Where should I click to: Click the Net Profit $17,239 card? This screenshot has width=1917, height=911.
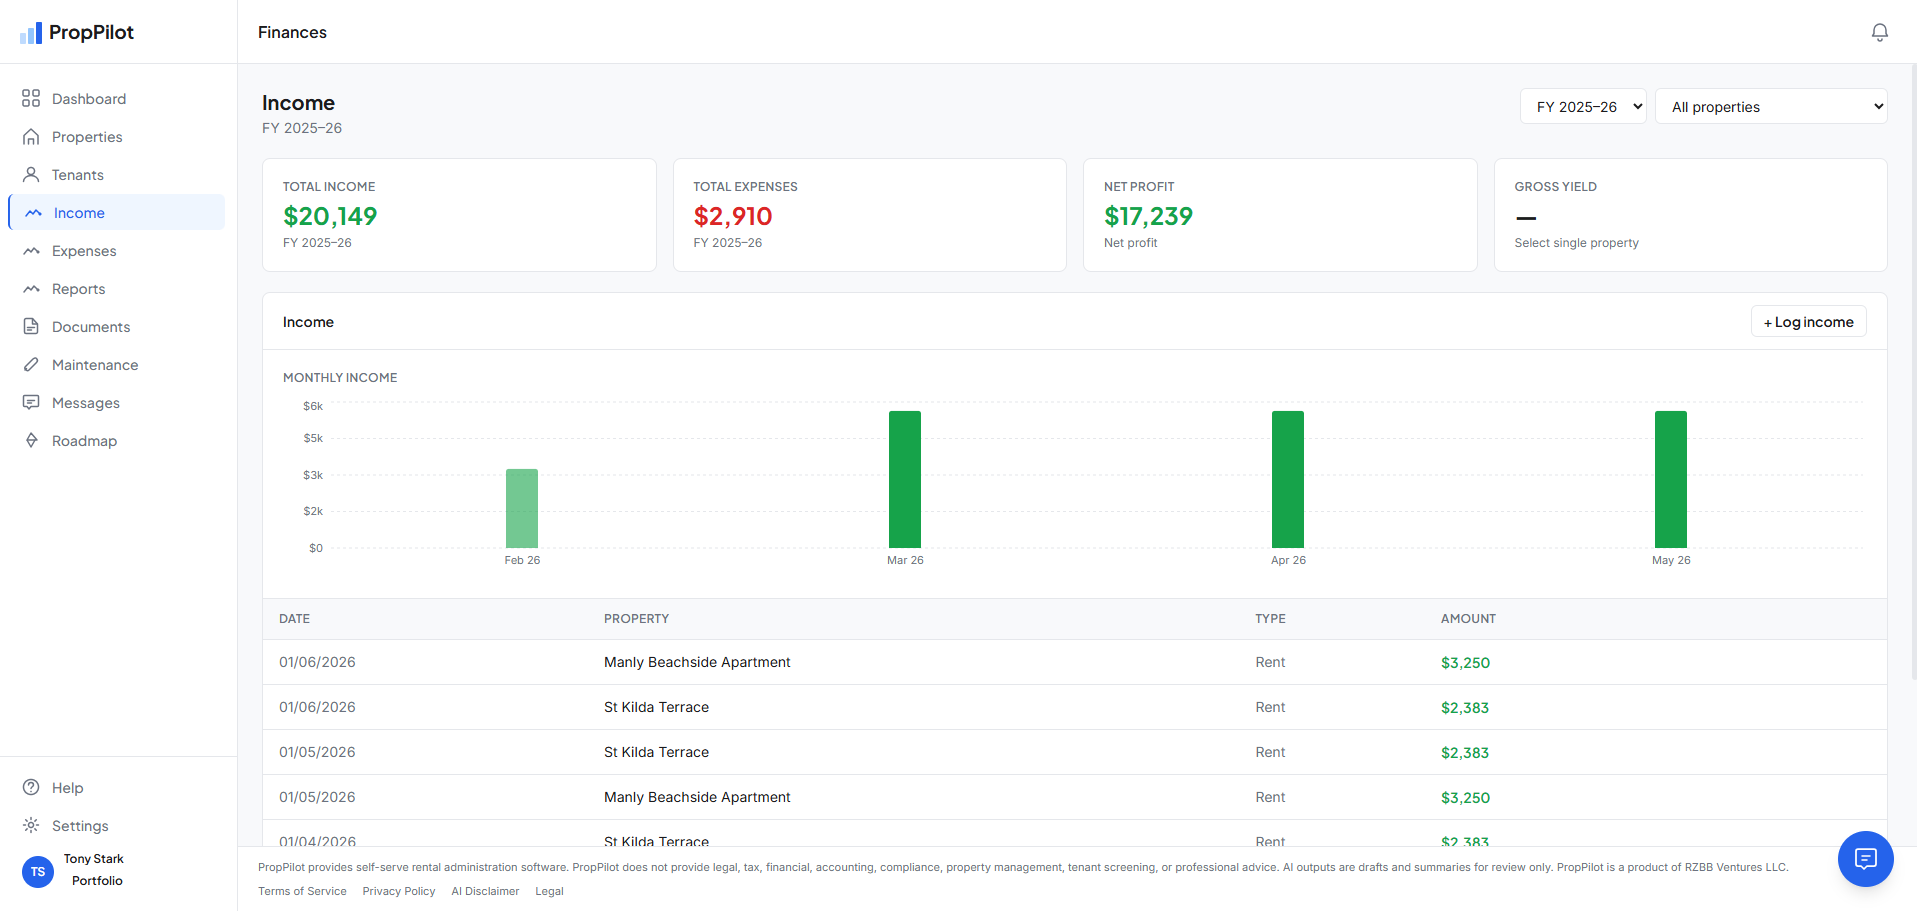click(x=1280, y=215)
